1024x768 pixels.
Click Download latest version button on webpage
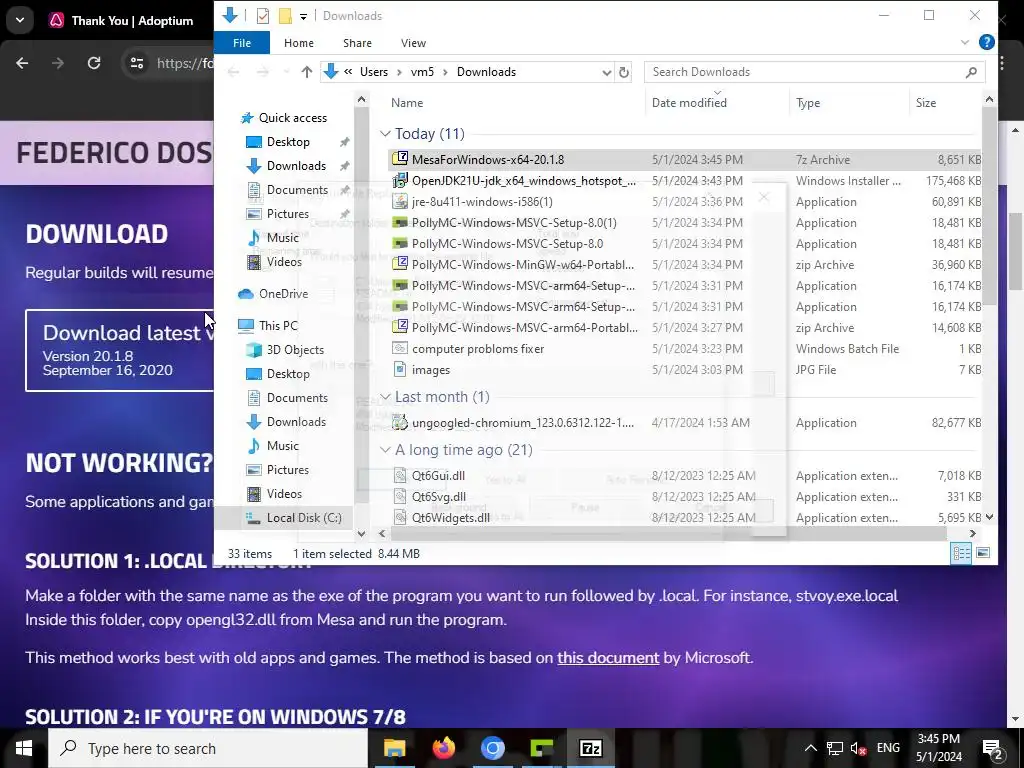[x=120, y=351]
